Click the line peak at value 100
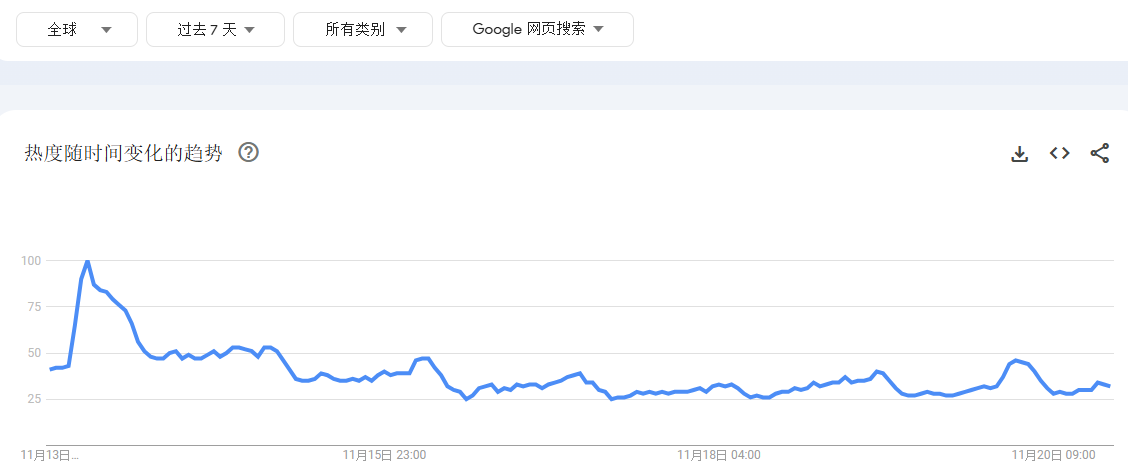 [x=88, y=261]
